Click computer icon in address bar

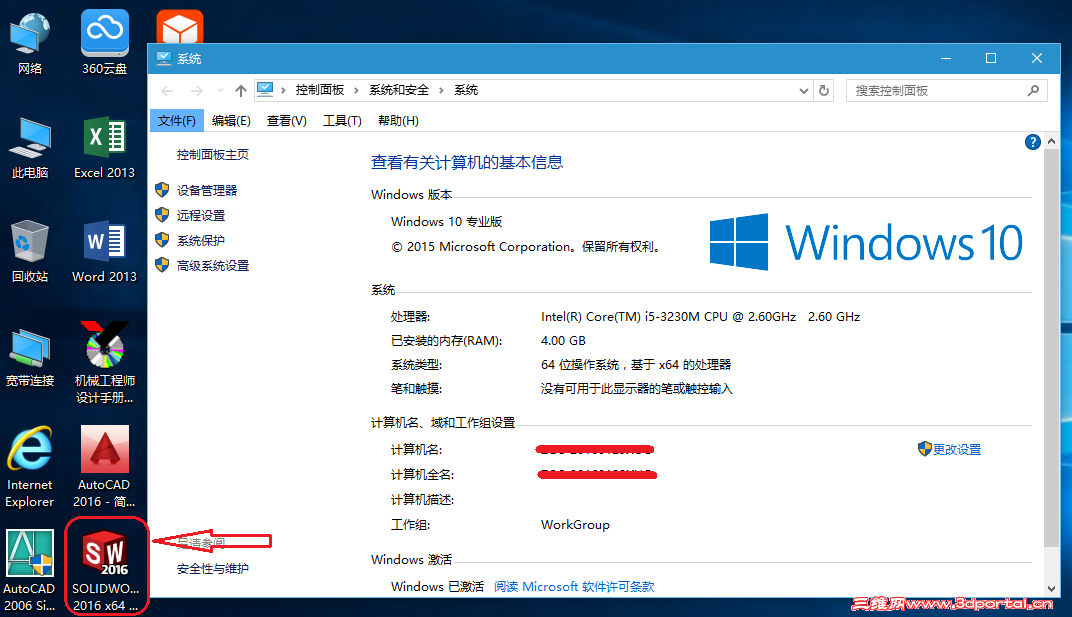click(x=265, y=90)
